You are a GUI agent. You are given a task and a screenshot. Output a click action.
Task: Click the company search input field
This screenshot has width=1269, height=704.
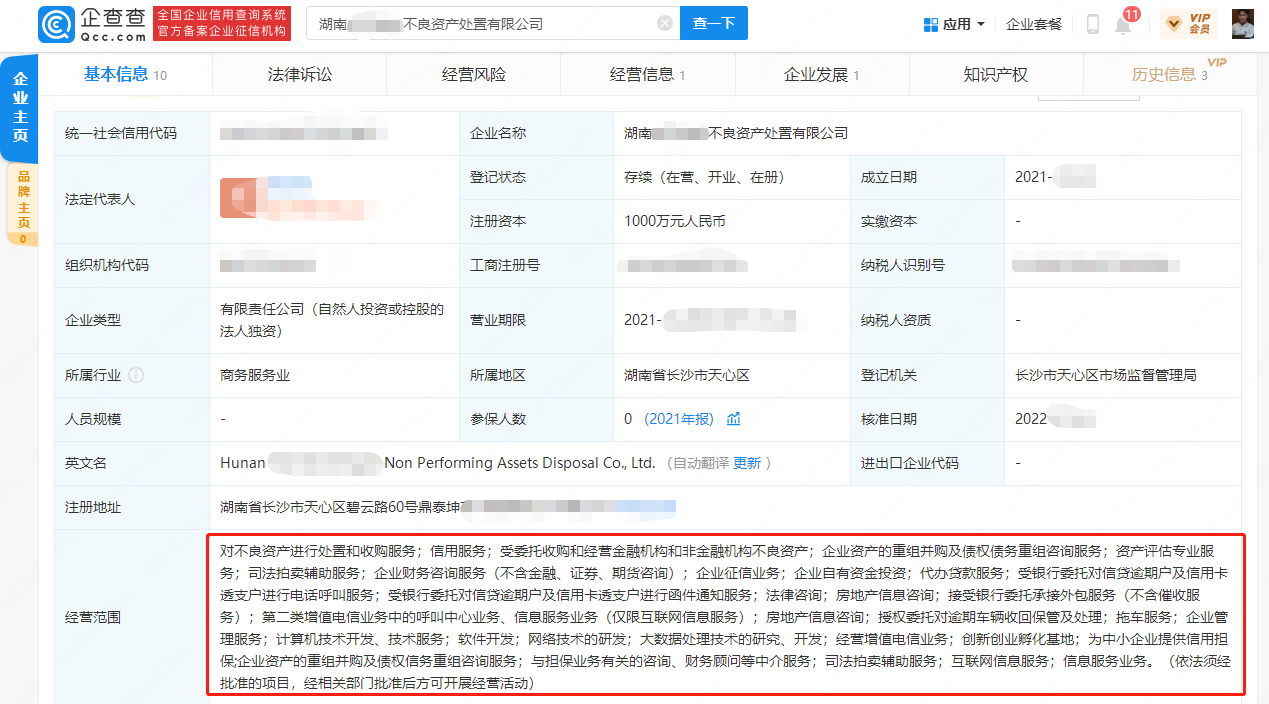[x=450, y=22]
